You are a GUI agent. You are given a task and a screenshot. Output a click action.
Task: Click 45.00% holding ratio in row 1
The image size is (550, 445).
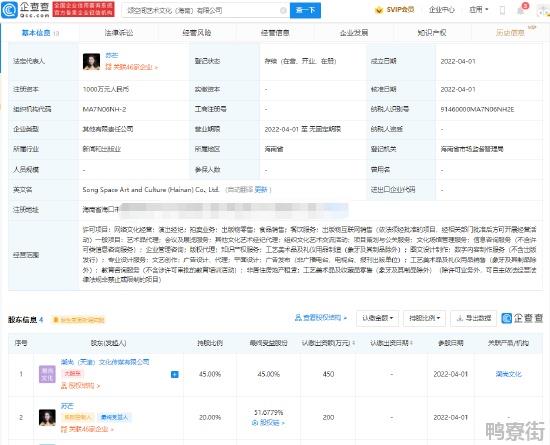[210, 374]
